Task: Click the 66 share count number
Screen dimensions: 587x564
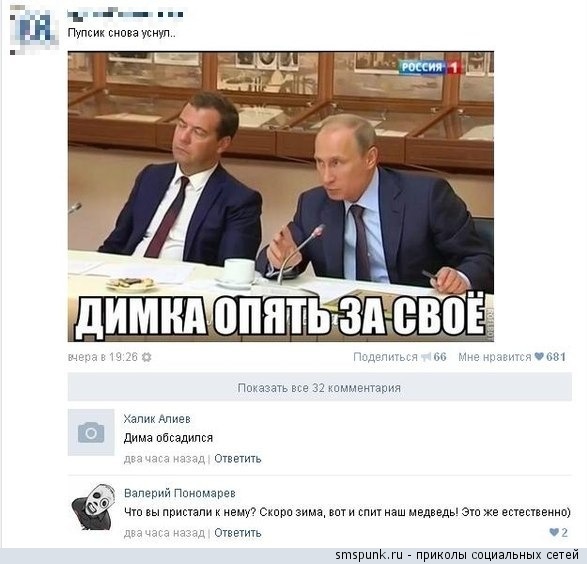Action: (440, 357)
